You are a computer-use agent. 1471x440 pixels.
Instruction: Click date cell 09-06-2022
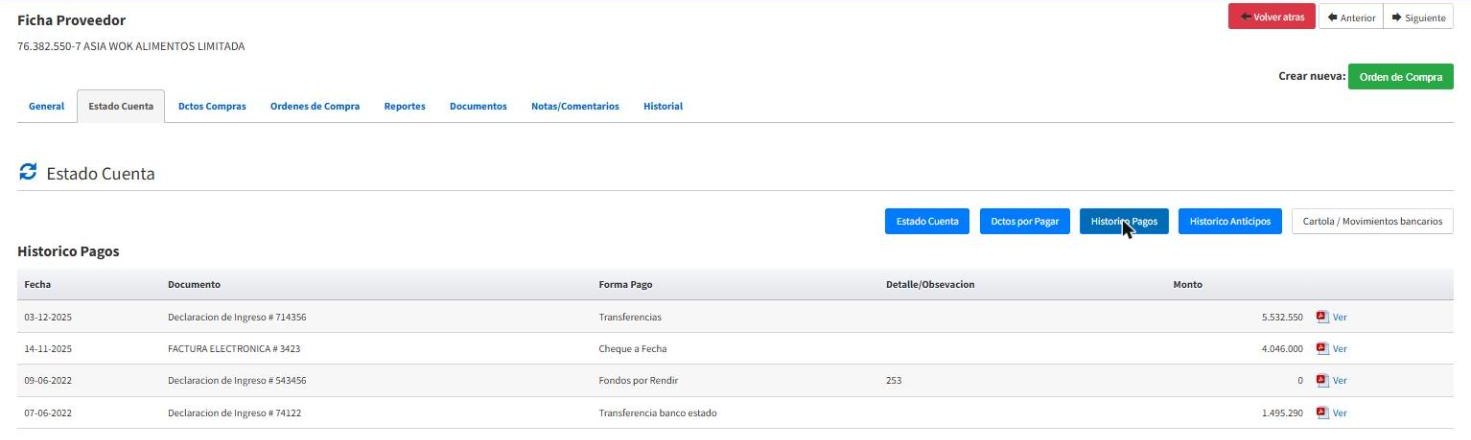[x=48, y=381]
